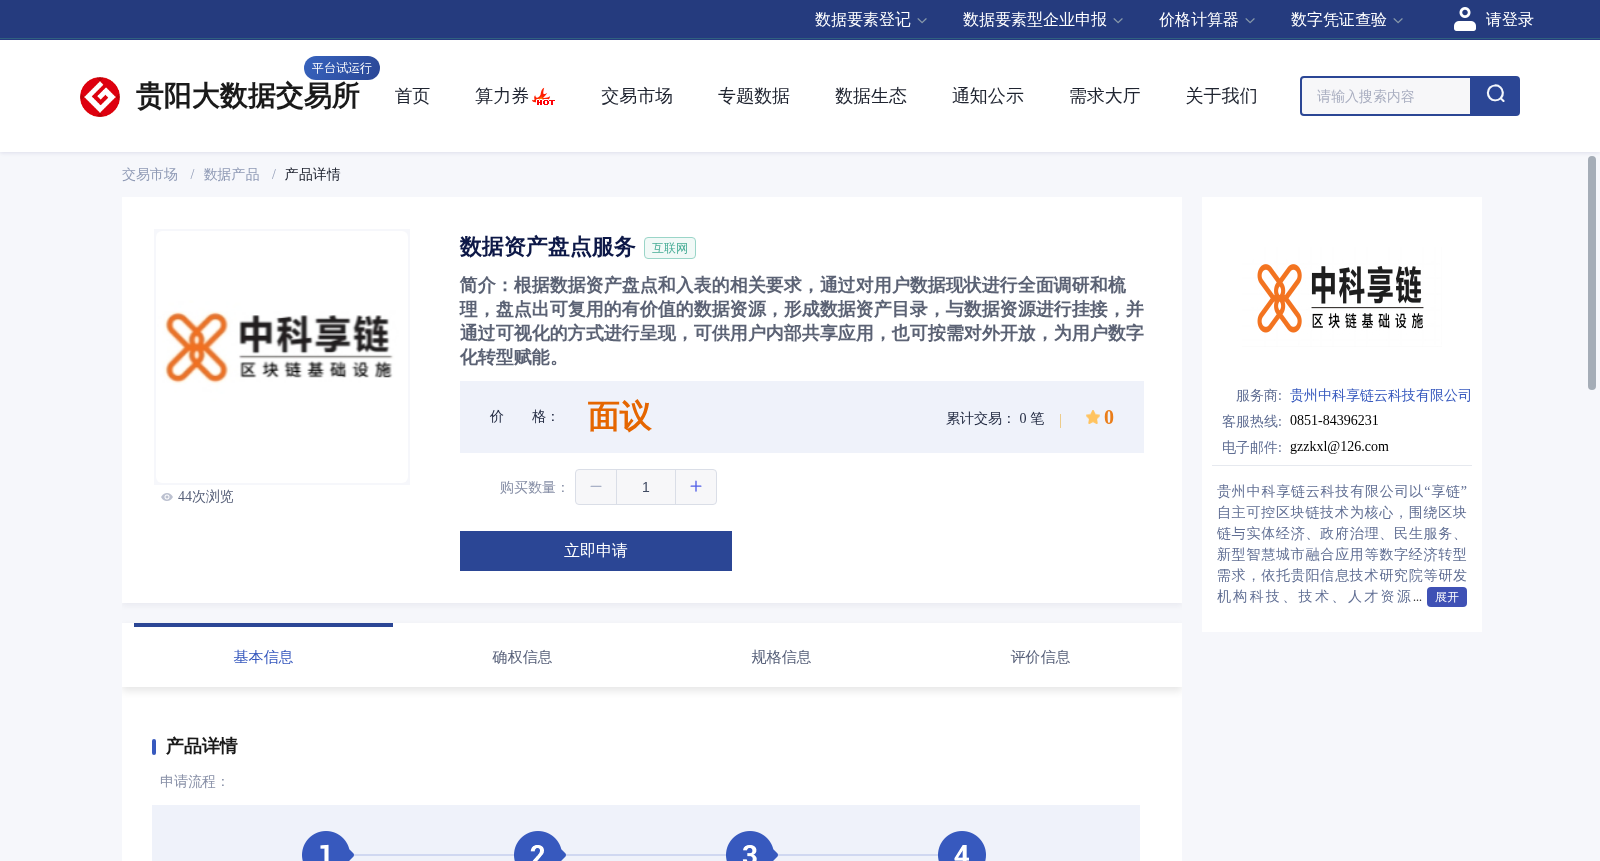The width and height of the screenshot is (1600, 861).
Task: Switch to the 规格信息 tab
Action: (x=781, y=657)
